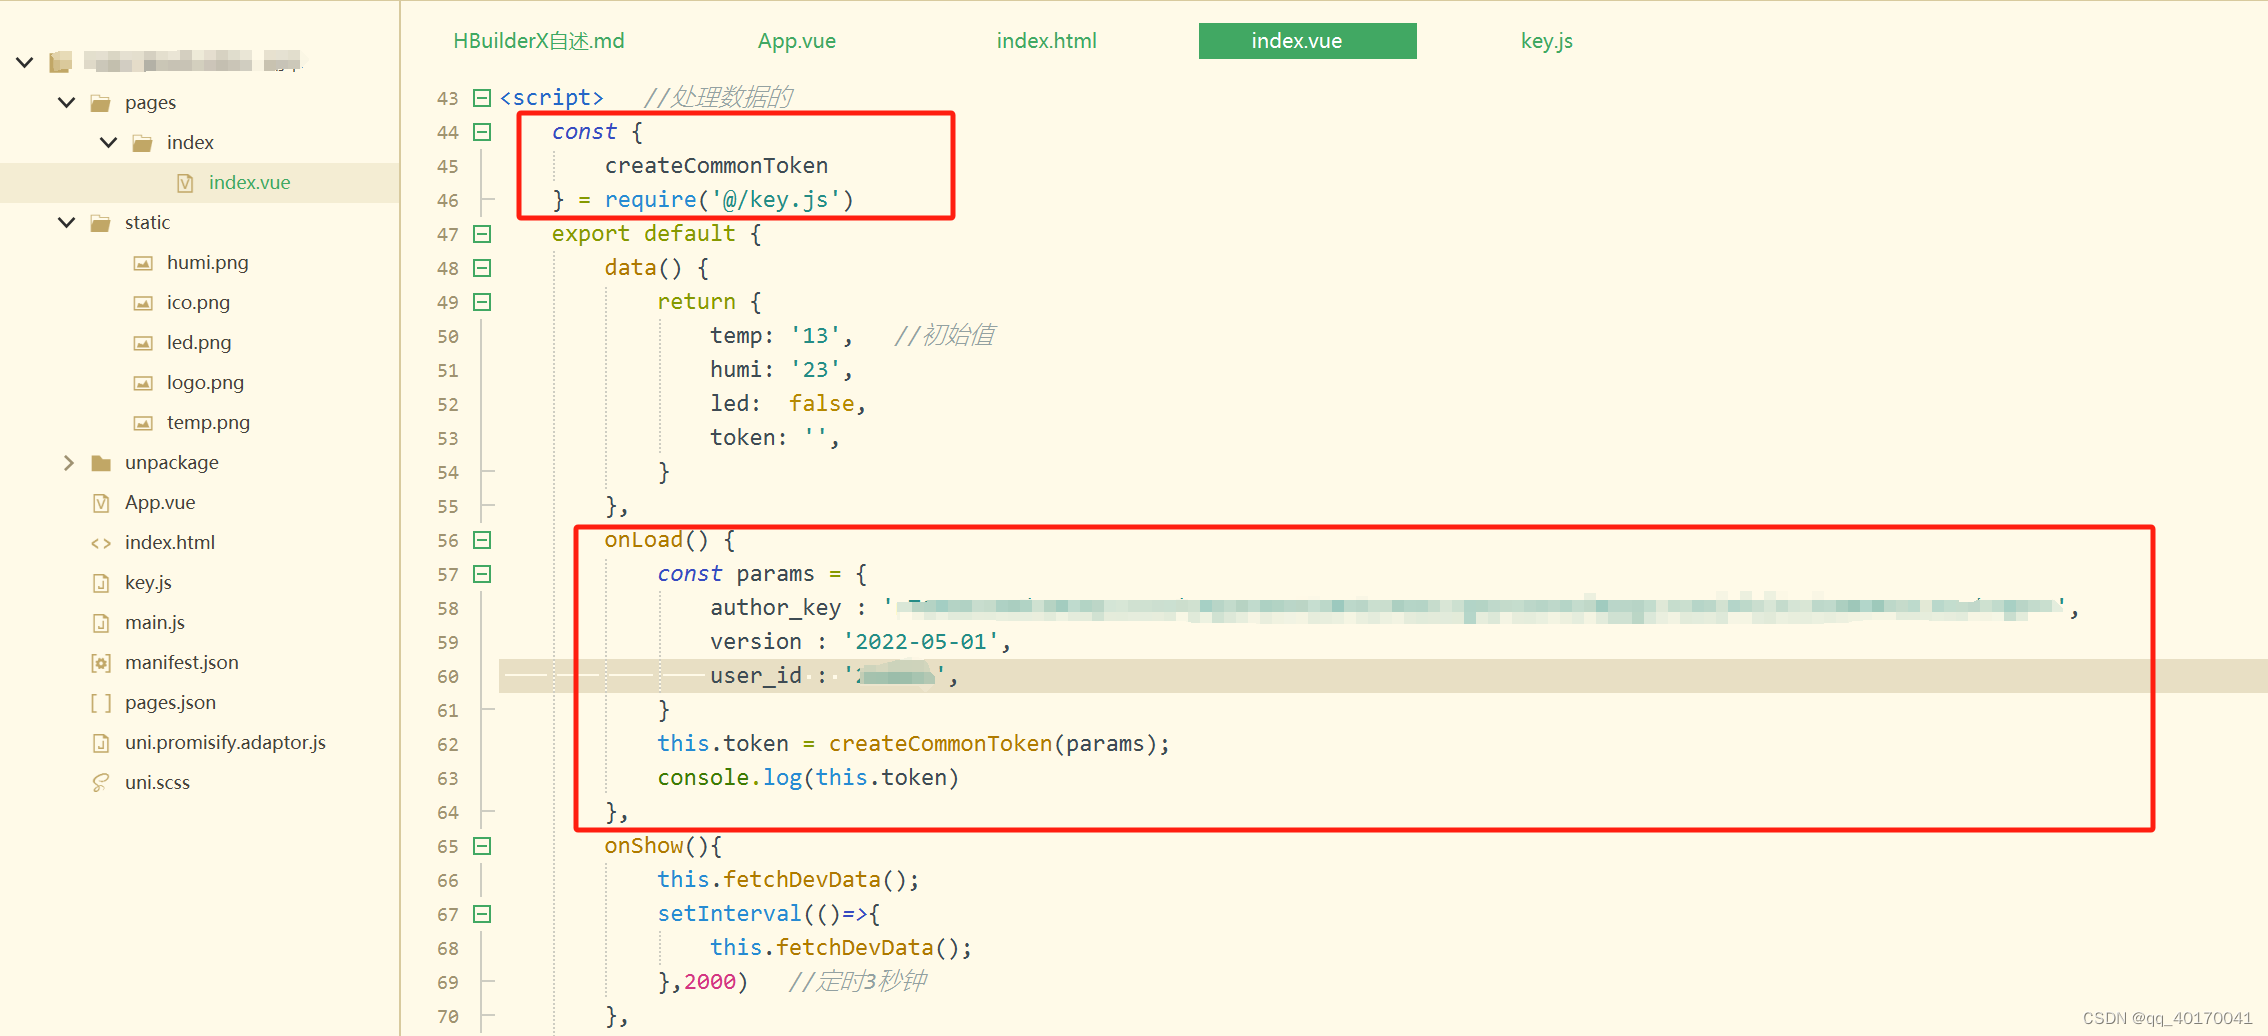This screenshot has width=2268, height=1036.
Task: Click led value false on line 52
Action: [822, 404]
